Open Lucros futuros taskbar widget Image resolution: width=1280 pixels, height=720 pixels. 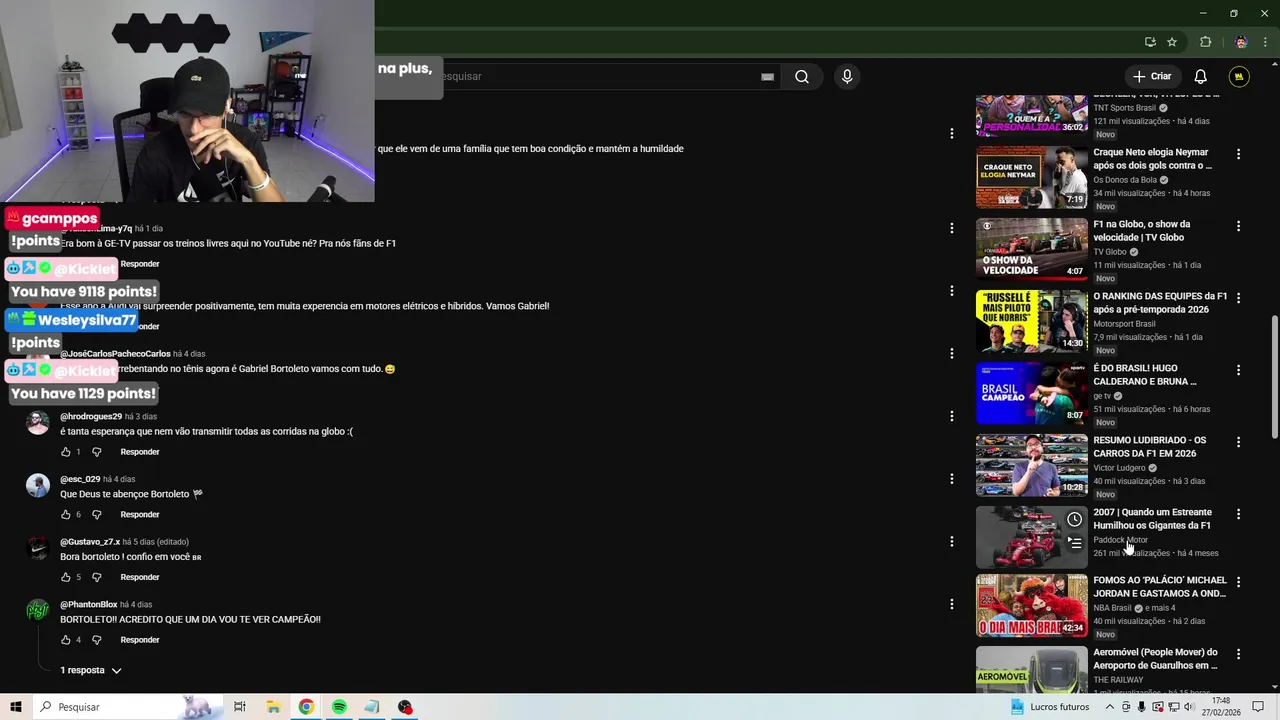(x=1049, y=707)
